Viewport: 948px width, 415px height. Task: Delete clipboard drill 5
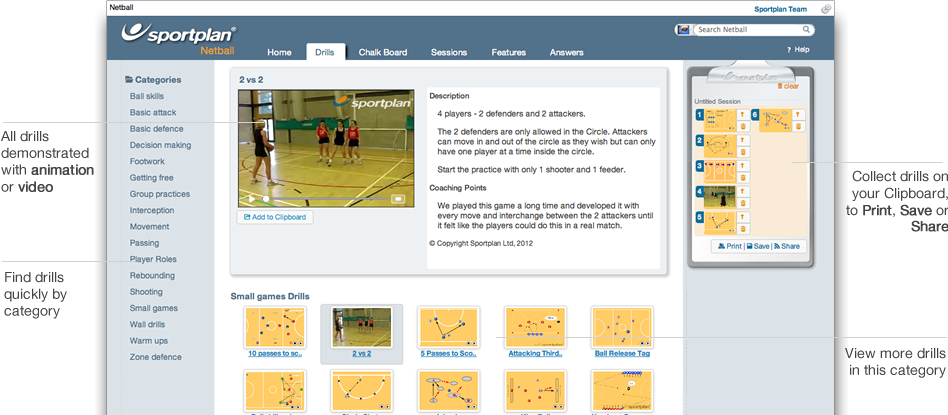742,229
